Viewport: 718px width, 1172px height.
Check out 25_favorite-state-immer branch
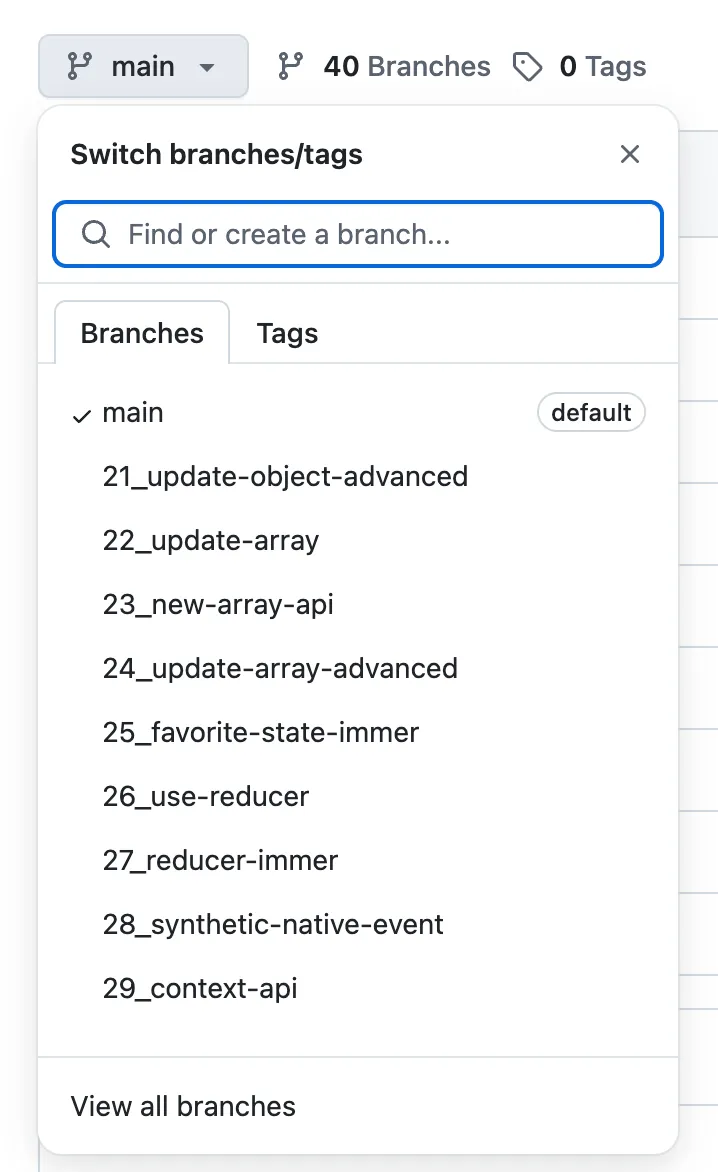tap(358, 732)
